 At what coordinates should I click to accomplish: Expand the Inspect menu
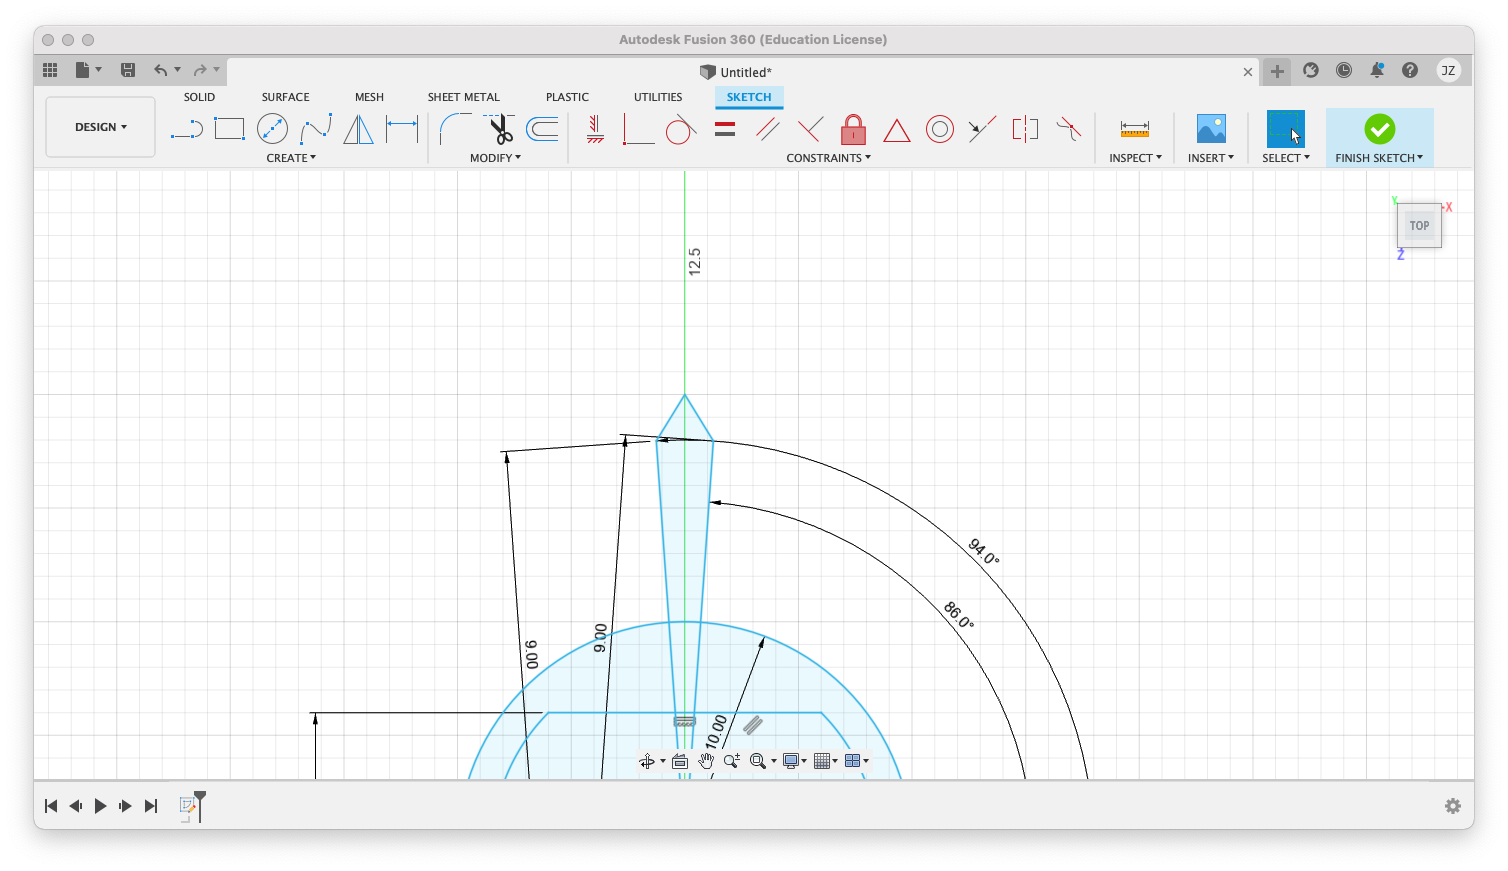coord(1136,158)
